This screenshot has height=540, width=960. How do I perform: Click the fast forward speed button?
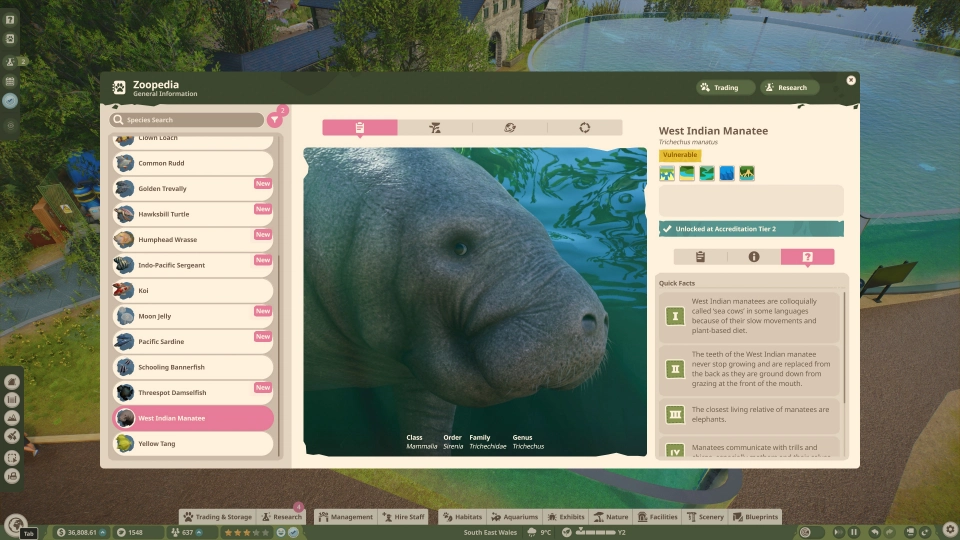(838, 532)
